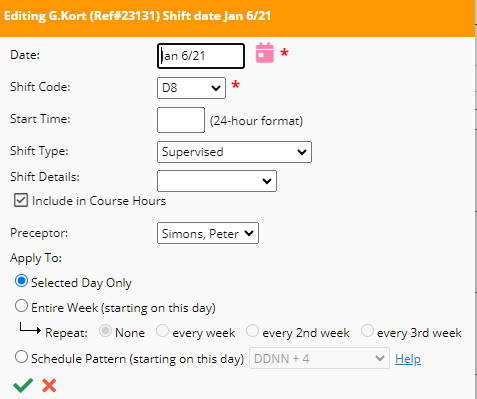Image resolution: width=477 pixels, height=399 pixels.
Task: Cancel editing with the red X icon
Action: [x=49, y=385]
